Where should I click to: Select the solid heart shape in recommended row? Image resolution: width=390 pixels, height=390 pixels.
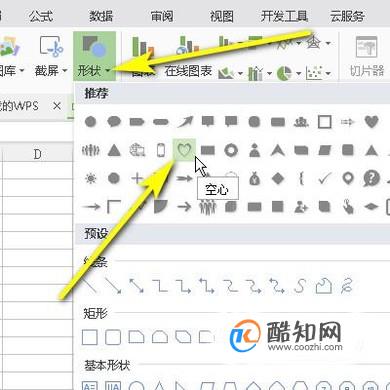click(x=371, y=122)
